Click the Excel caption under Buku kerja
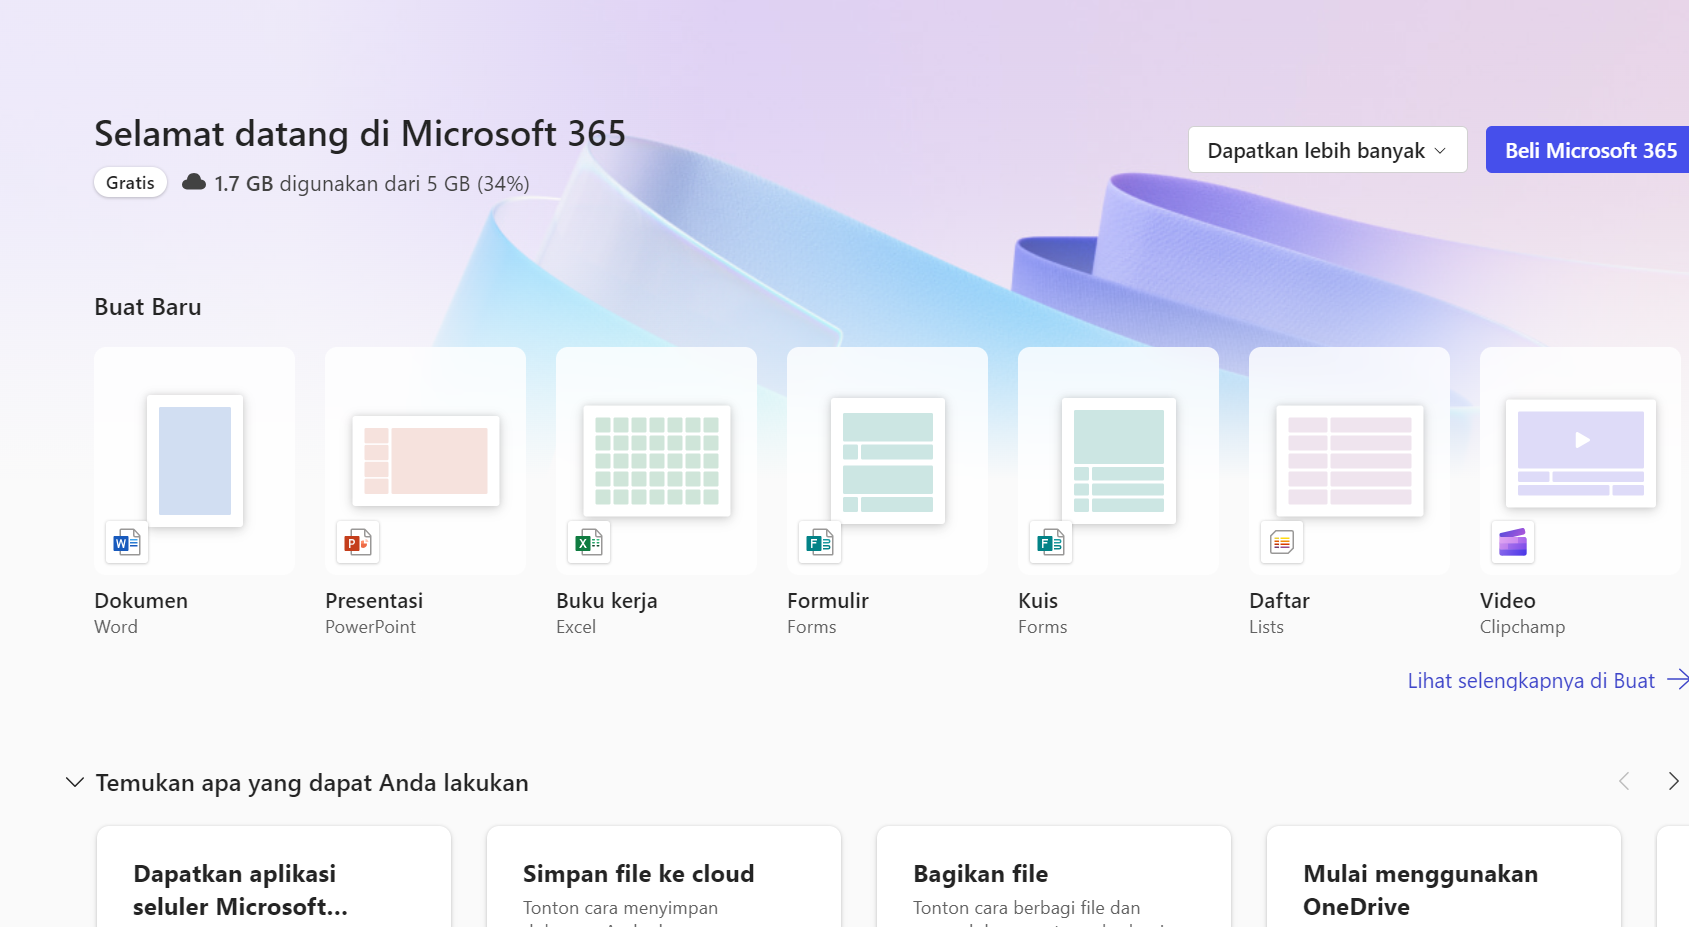Screen dimensions: 1689x927 point(576,627)
